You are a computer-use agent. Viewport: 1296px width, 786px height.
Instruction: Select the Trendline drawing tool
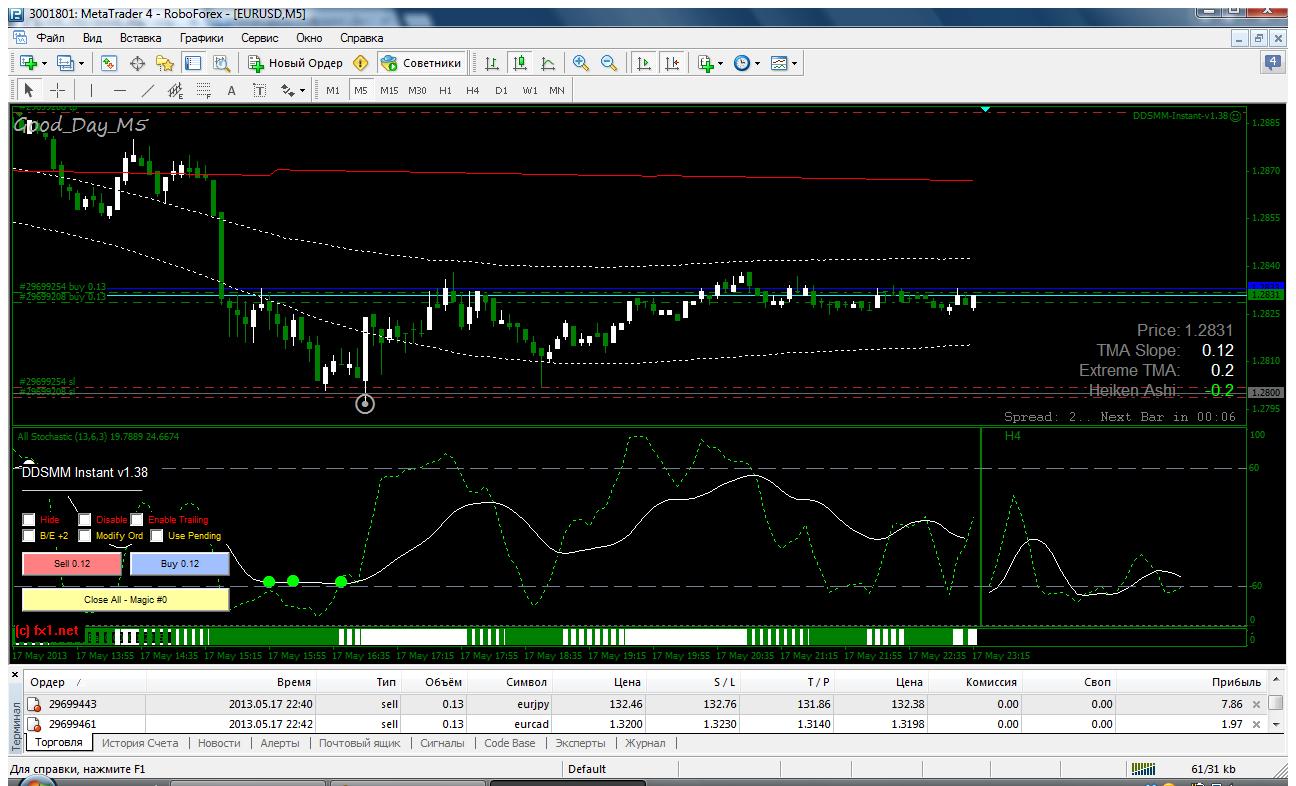click(147, 90)
